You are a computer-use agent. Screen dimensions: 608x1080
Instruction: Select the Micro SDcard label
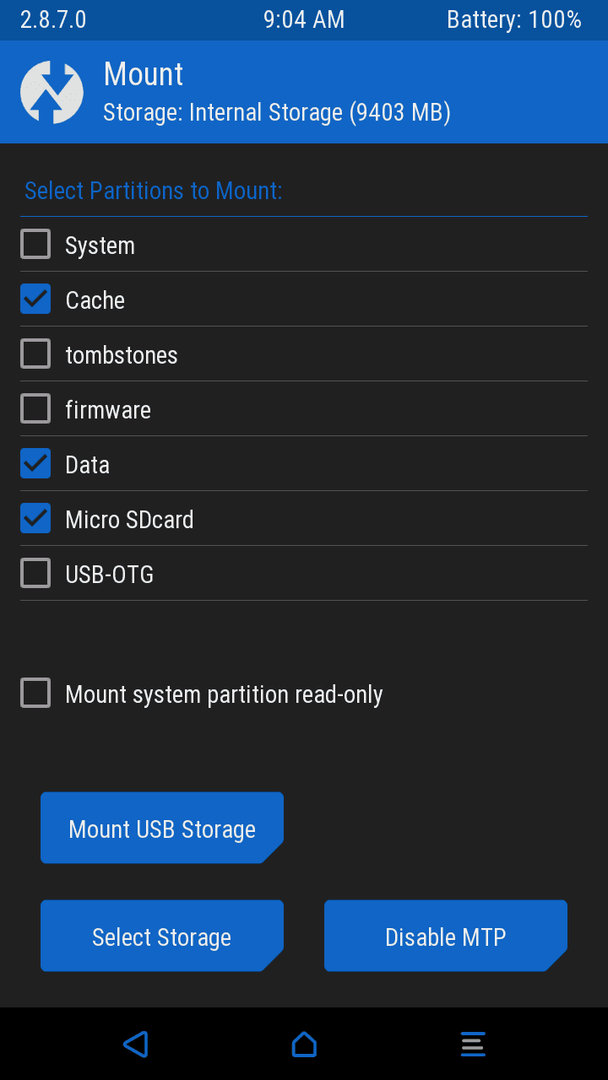pyautogui.click(x=129, y=519)
